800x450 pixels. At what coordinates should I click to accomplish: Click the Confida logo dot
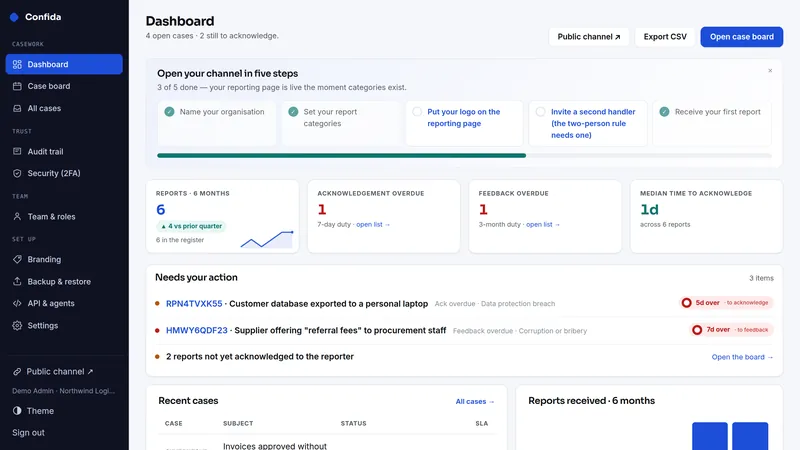[x=14, y=17]
